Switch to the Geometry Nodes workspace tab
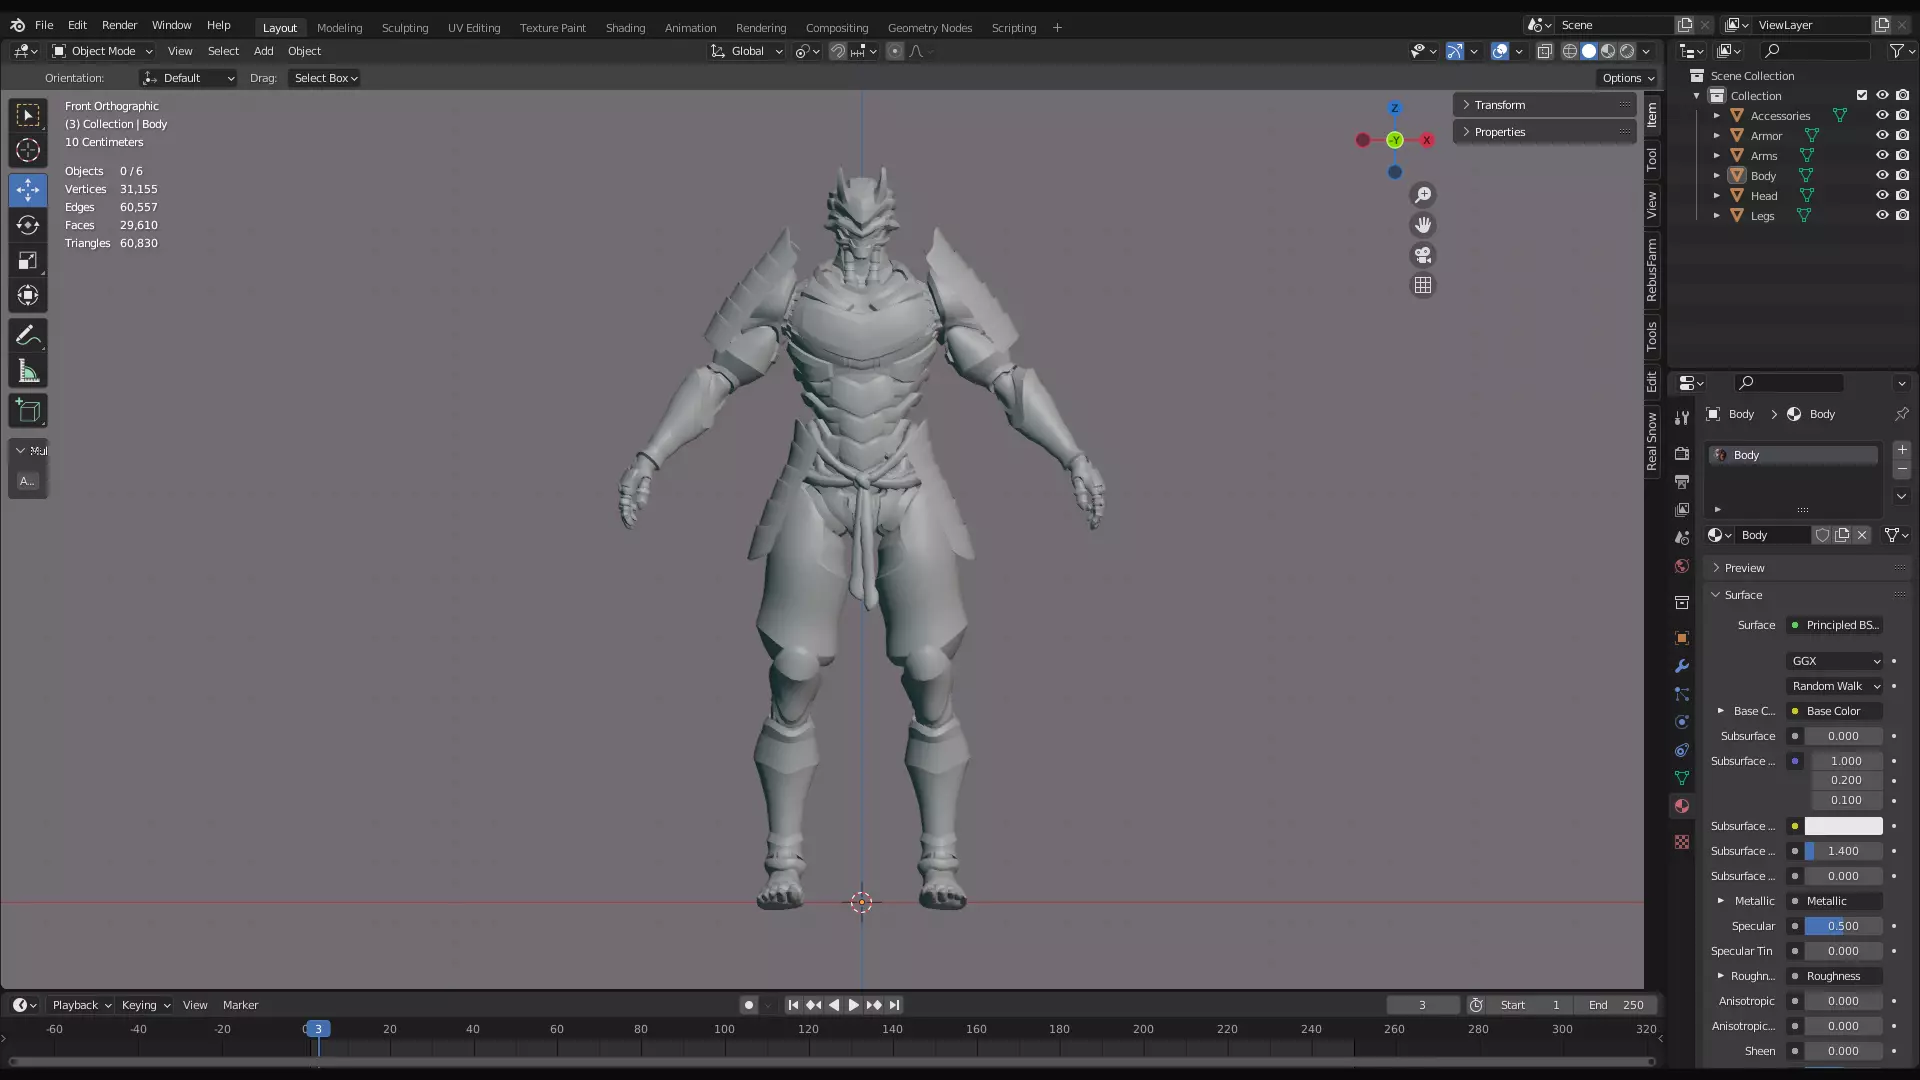This screenshot has width=1920, height=1080. tap(929, 28)
